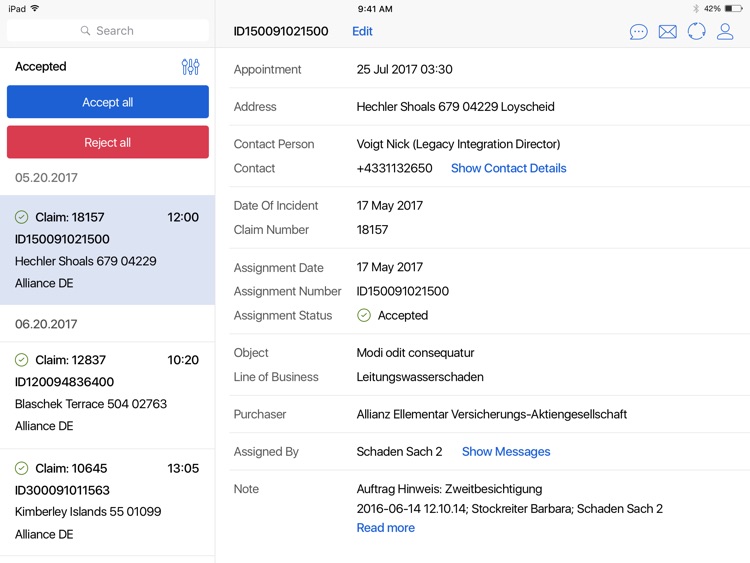Open the chat messages icon

tap(638, 32)
